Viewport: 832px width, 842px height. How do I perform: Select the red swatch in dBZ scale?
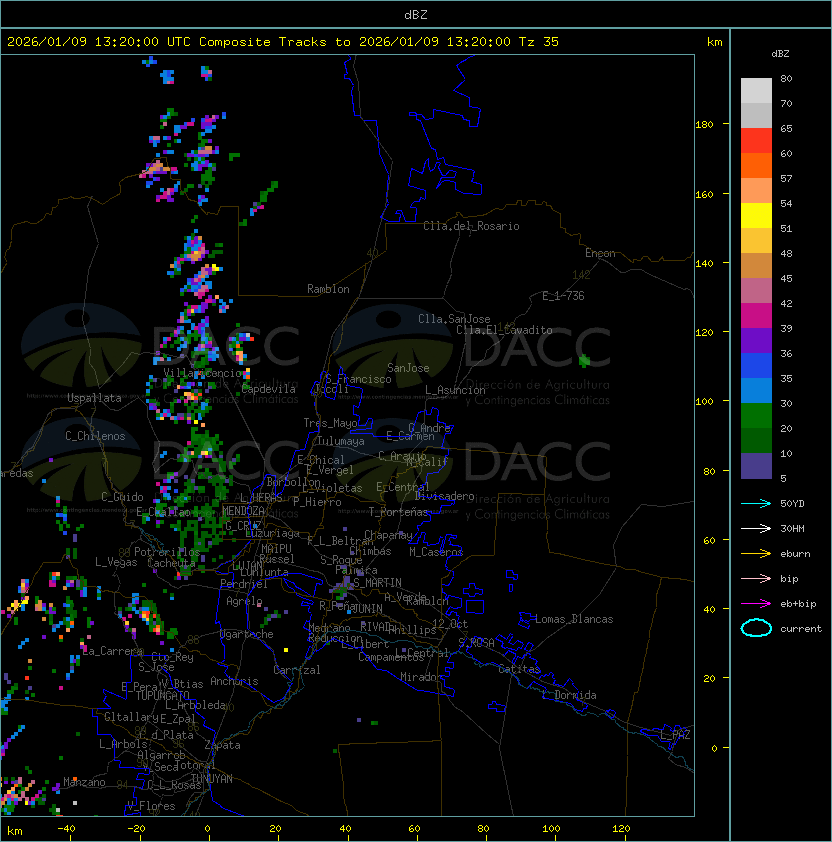(x=756, y=141)
